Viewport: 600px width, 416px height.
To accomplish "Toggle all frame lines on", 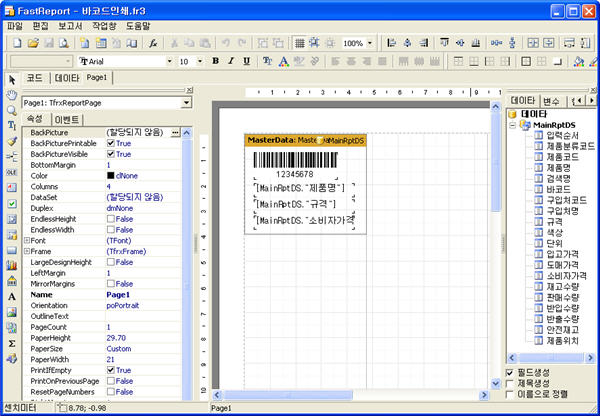I will pyautogui.click(x=526, y=61).
